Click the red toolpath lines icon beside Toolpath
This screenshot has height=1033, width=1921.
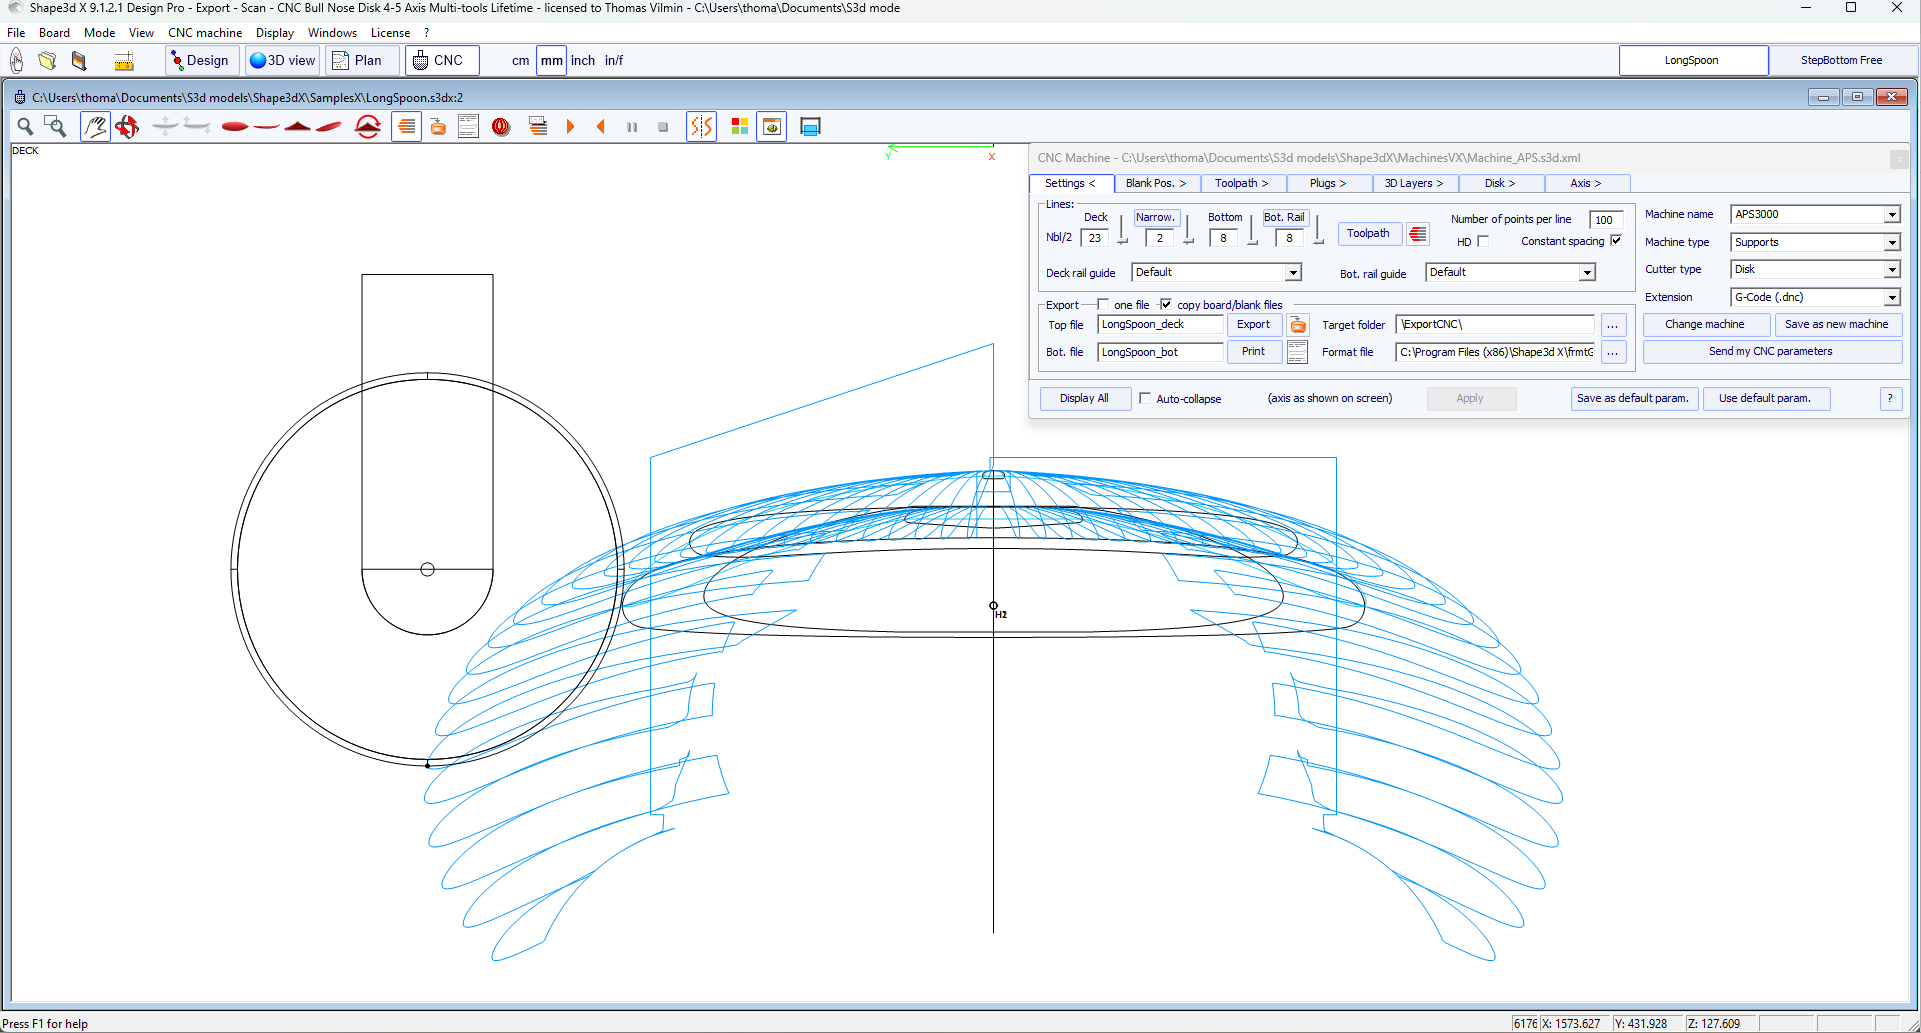pos(1418,234)
